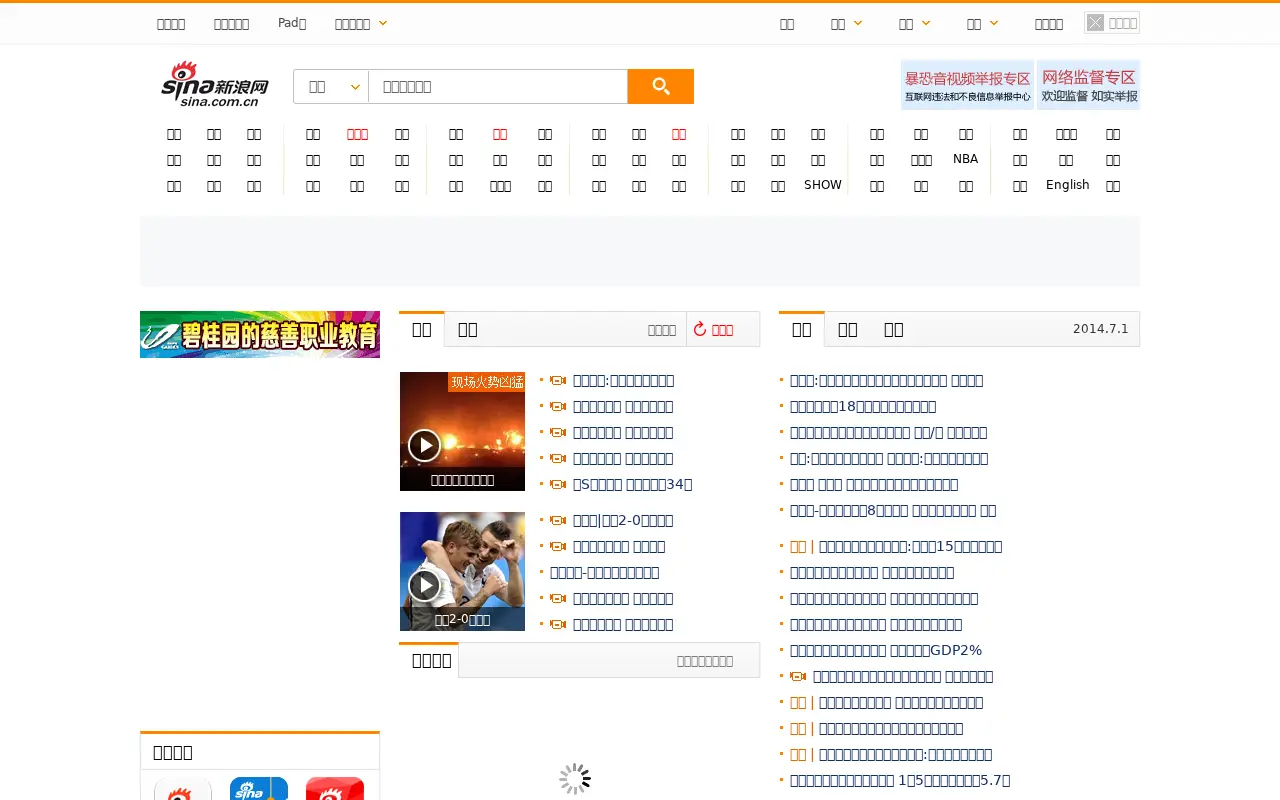The width and height of the screenshot is (1280, 800).
Task: Open the SHOW channel link
Action: point(823,185)
